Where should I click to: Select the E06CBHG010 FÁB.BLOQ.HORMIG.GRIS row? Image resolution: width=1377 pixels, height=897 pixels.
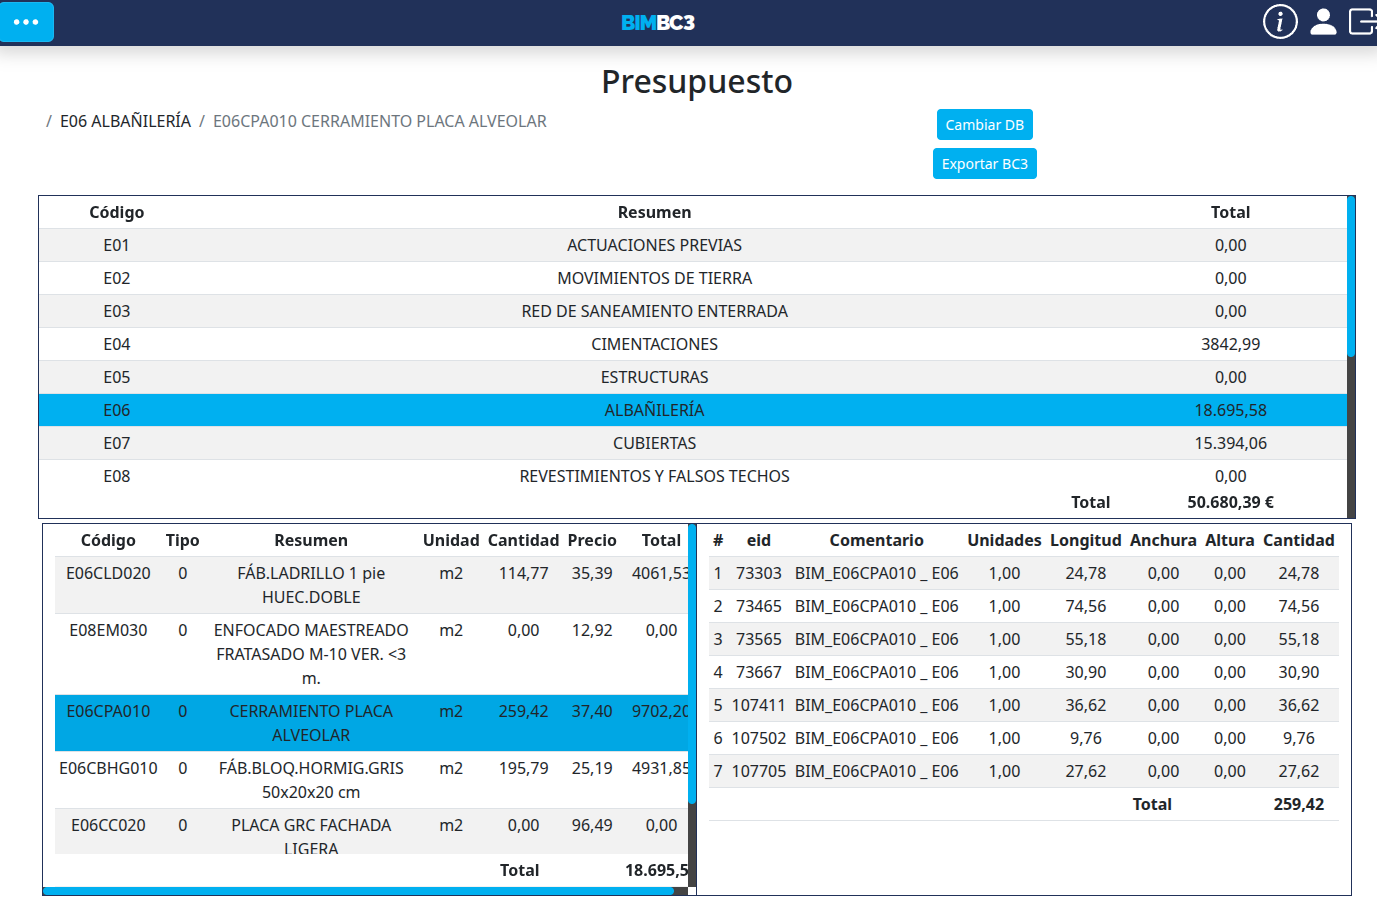coord(310,780)
